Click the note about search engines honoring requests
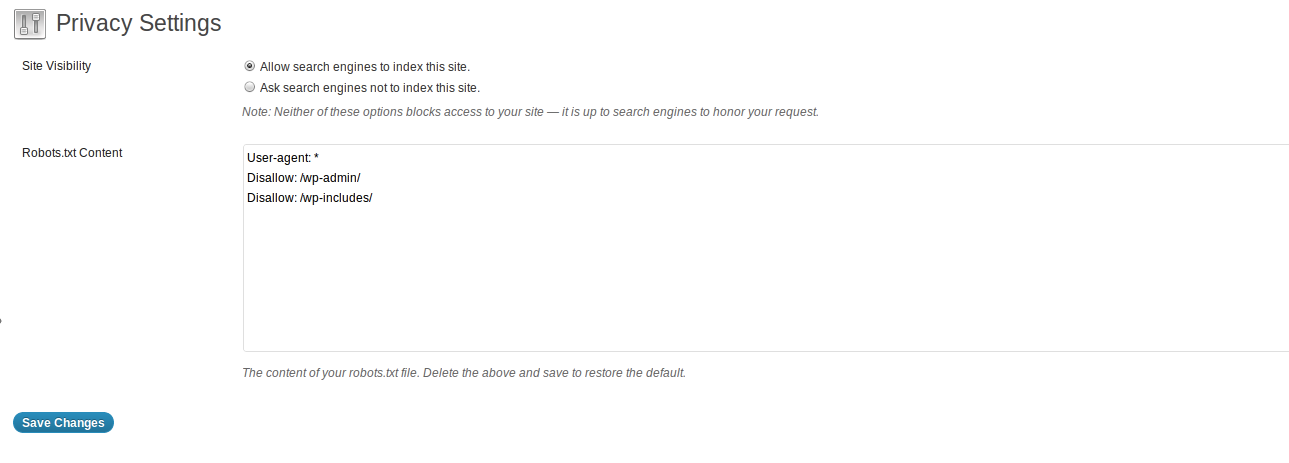 pyautogui.click(x=530, y=112)
